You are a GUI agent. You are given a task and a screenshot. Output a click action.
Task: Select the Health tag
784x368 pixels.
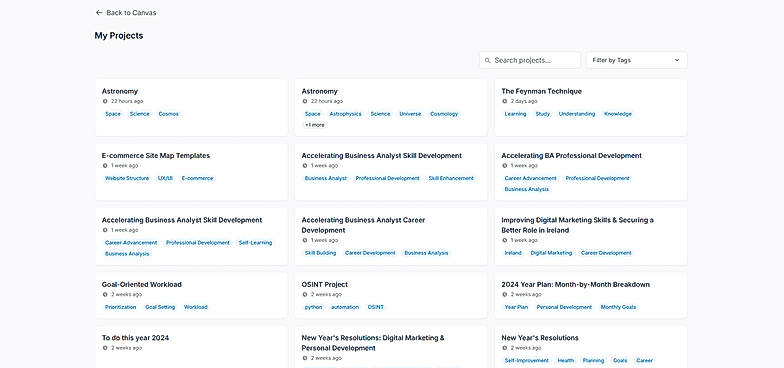[566, 360]
